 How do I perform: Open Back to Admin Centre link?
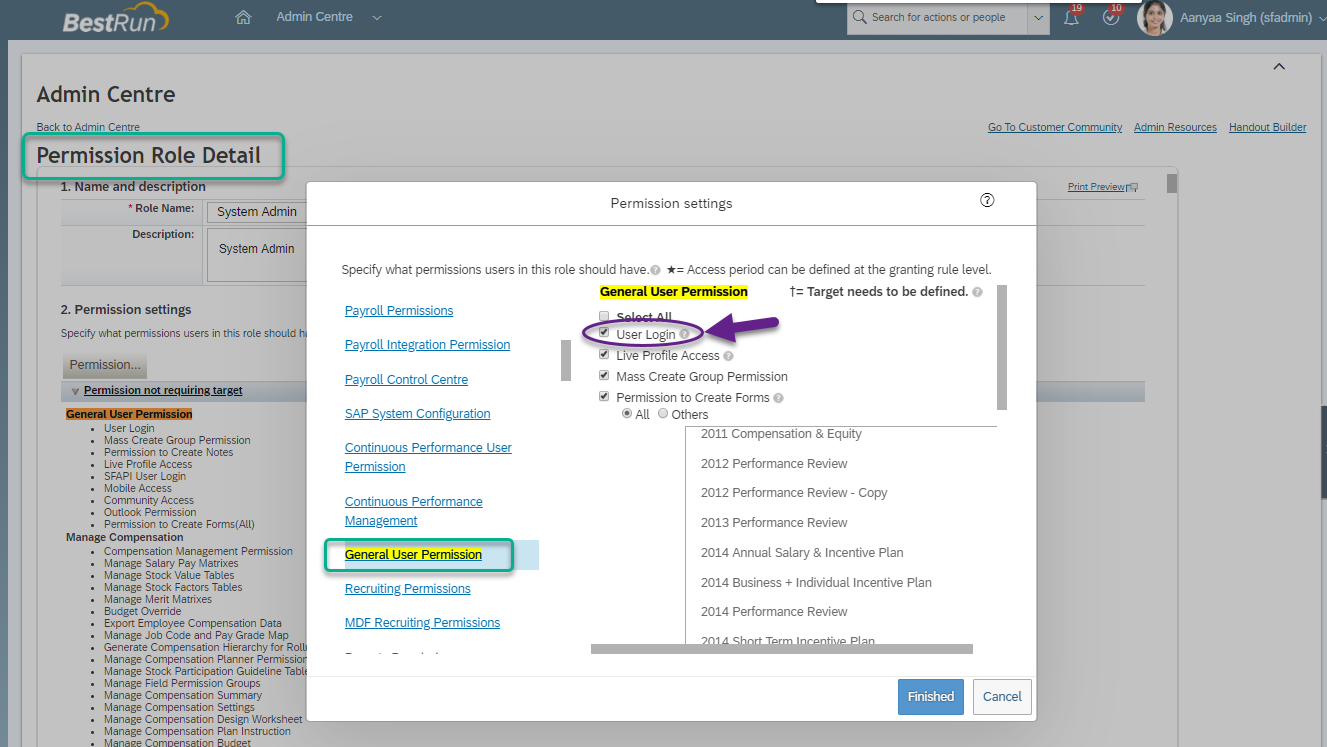coord(88,127)
